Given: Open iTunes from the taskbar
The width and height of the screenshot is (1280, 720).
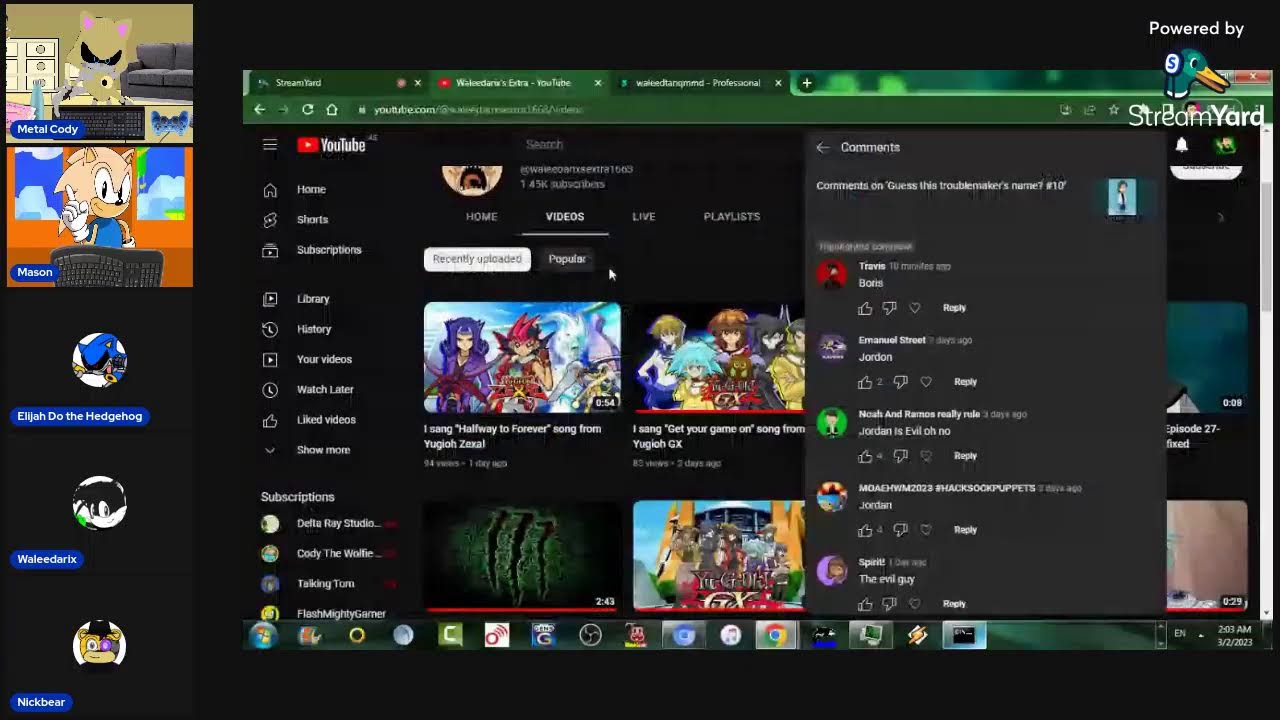Looking at the screenshot, I should [x=731, y=635].
